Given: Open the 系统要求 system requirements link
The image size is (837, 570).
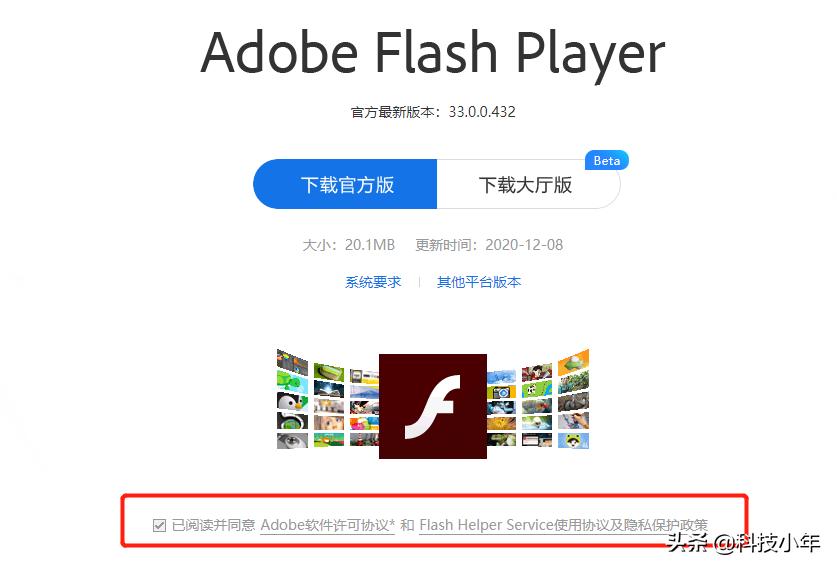Looking at the screenshot, I should 373,282.
